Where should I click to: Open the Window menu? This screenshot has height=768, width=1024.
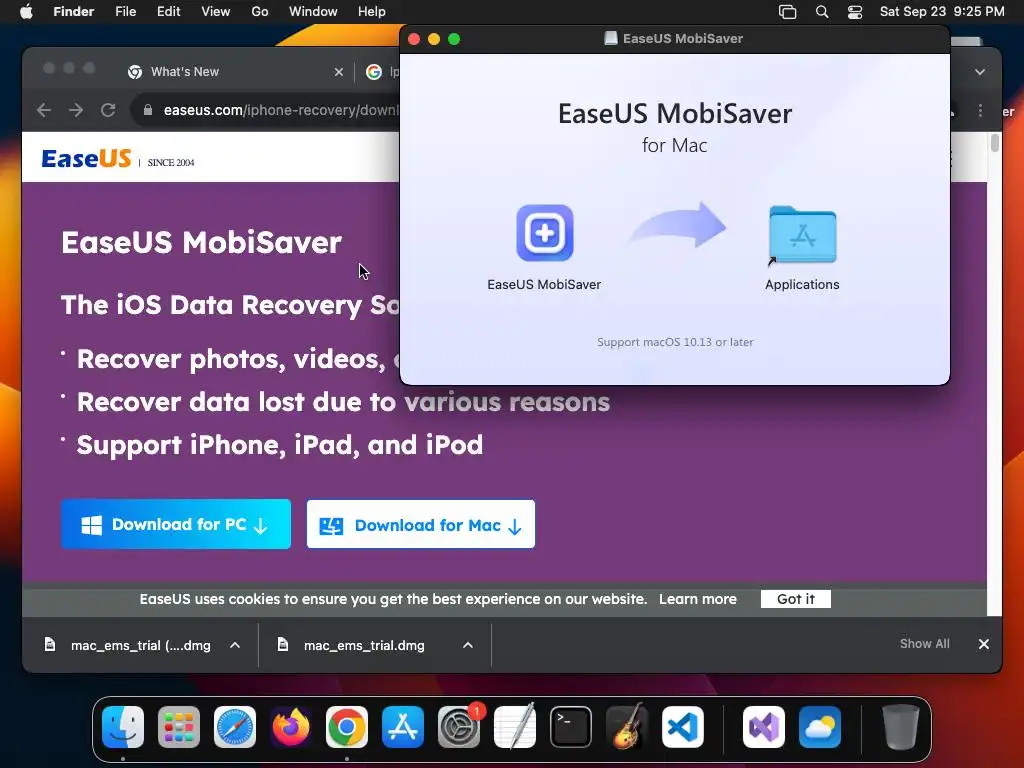(x=313, y=12)
